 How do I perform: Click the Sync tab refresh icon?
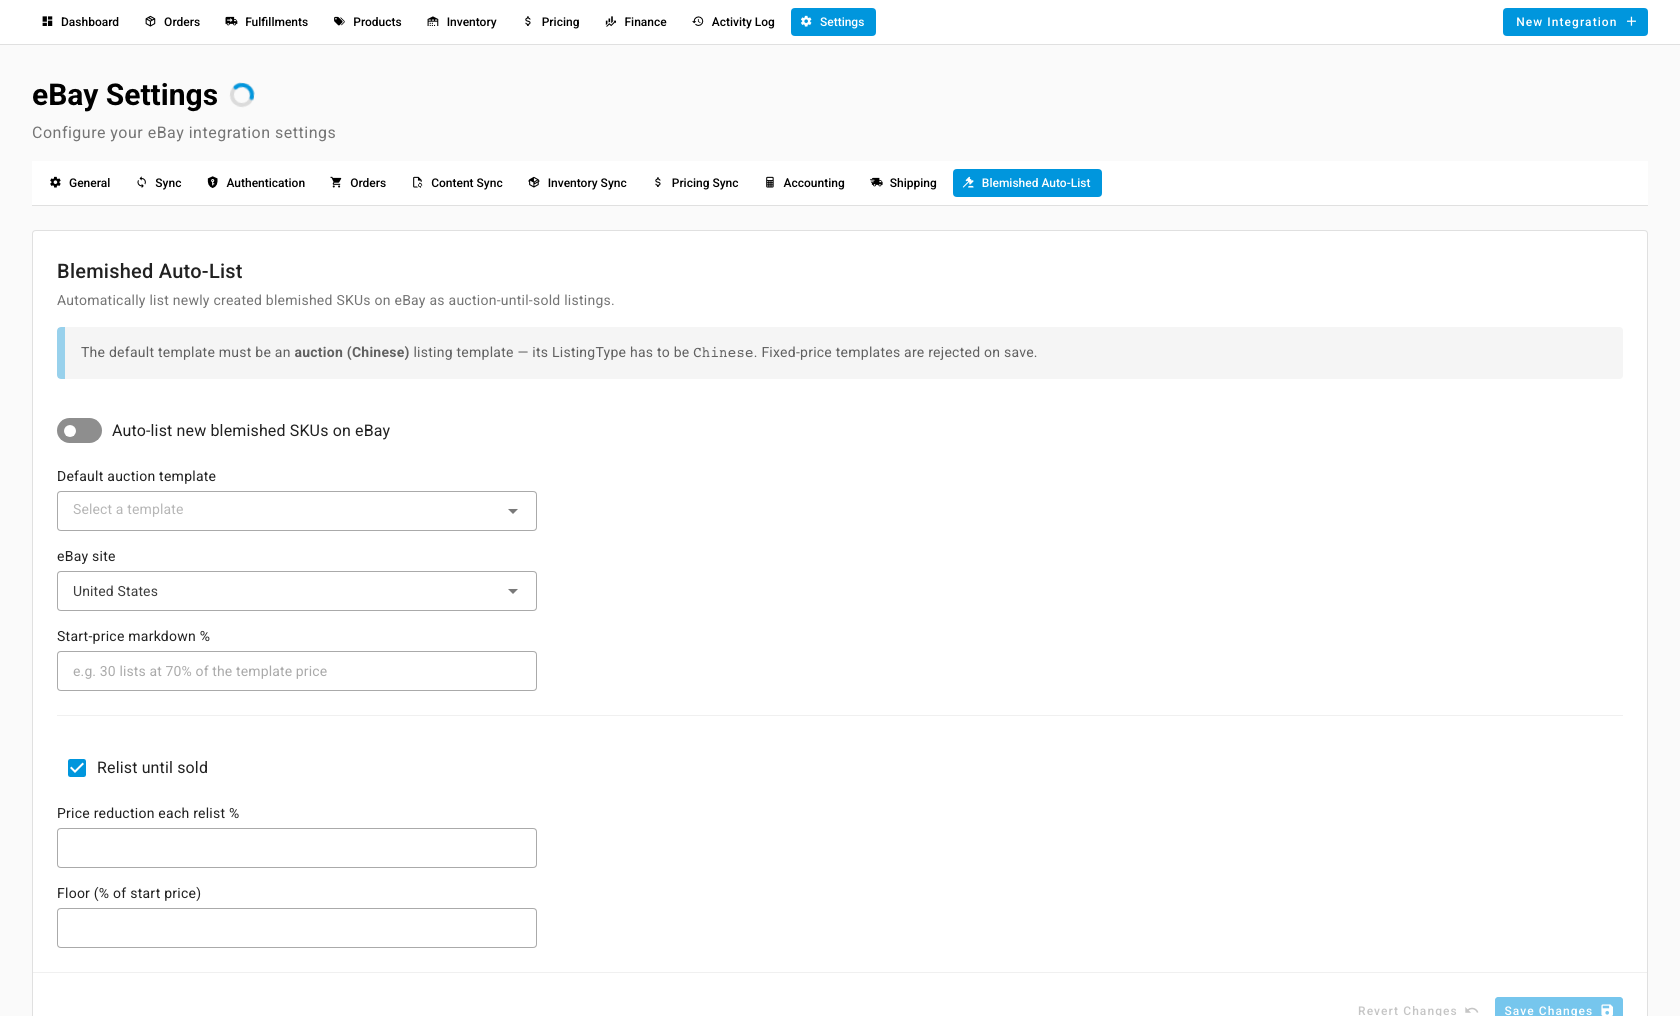coord(142,183)
